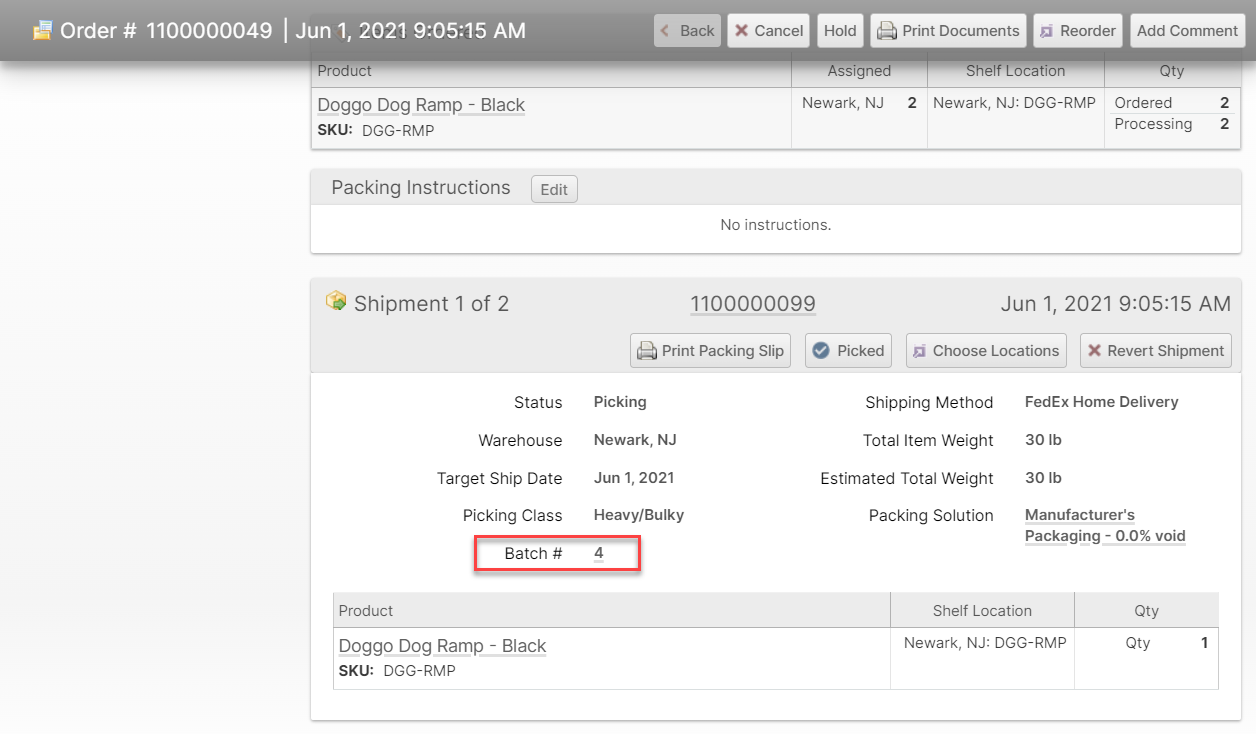
Task: Click the Assigned column header in order table
Action: coord(859,71)
